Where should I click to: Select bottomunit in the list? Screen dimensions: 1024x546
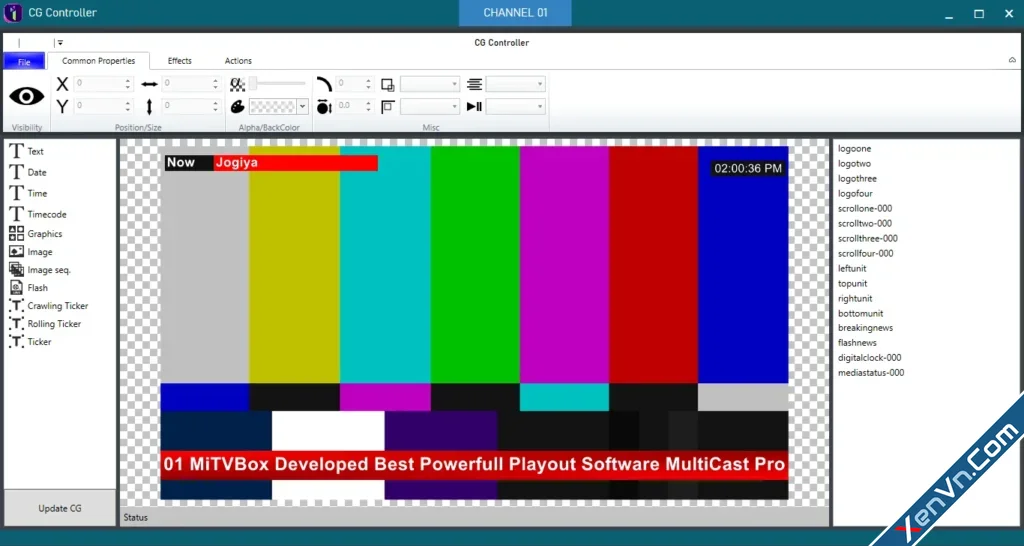[861, 314]
